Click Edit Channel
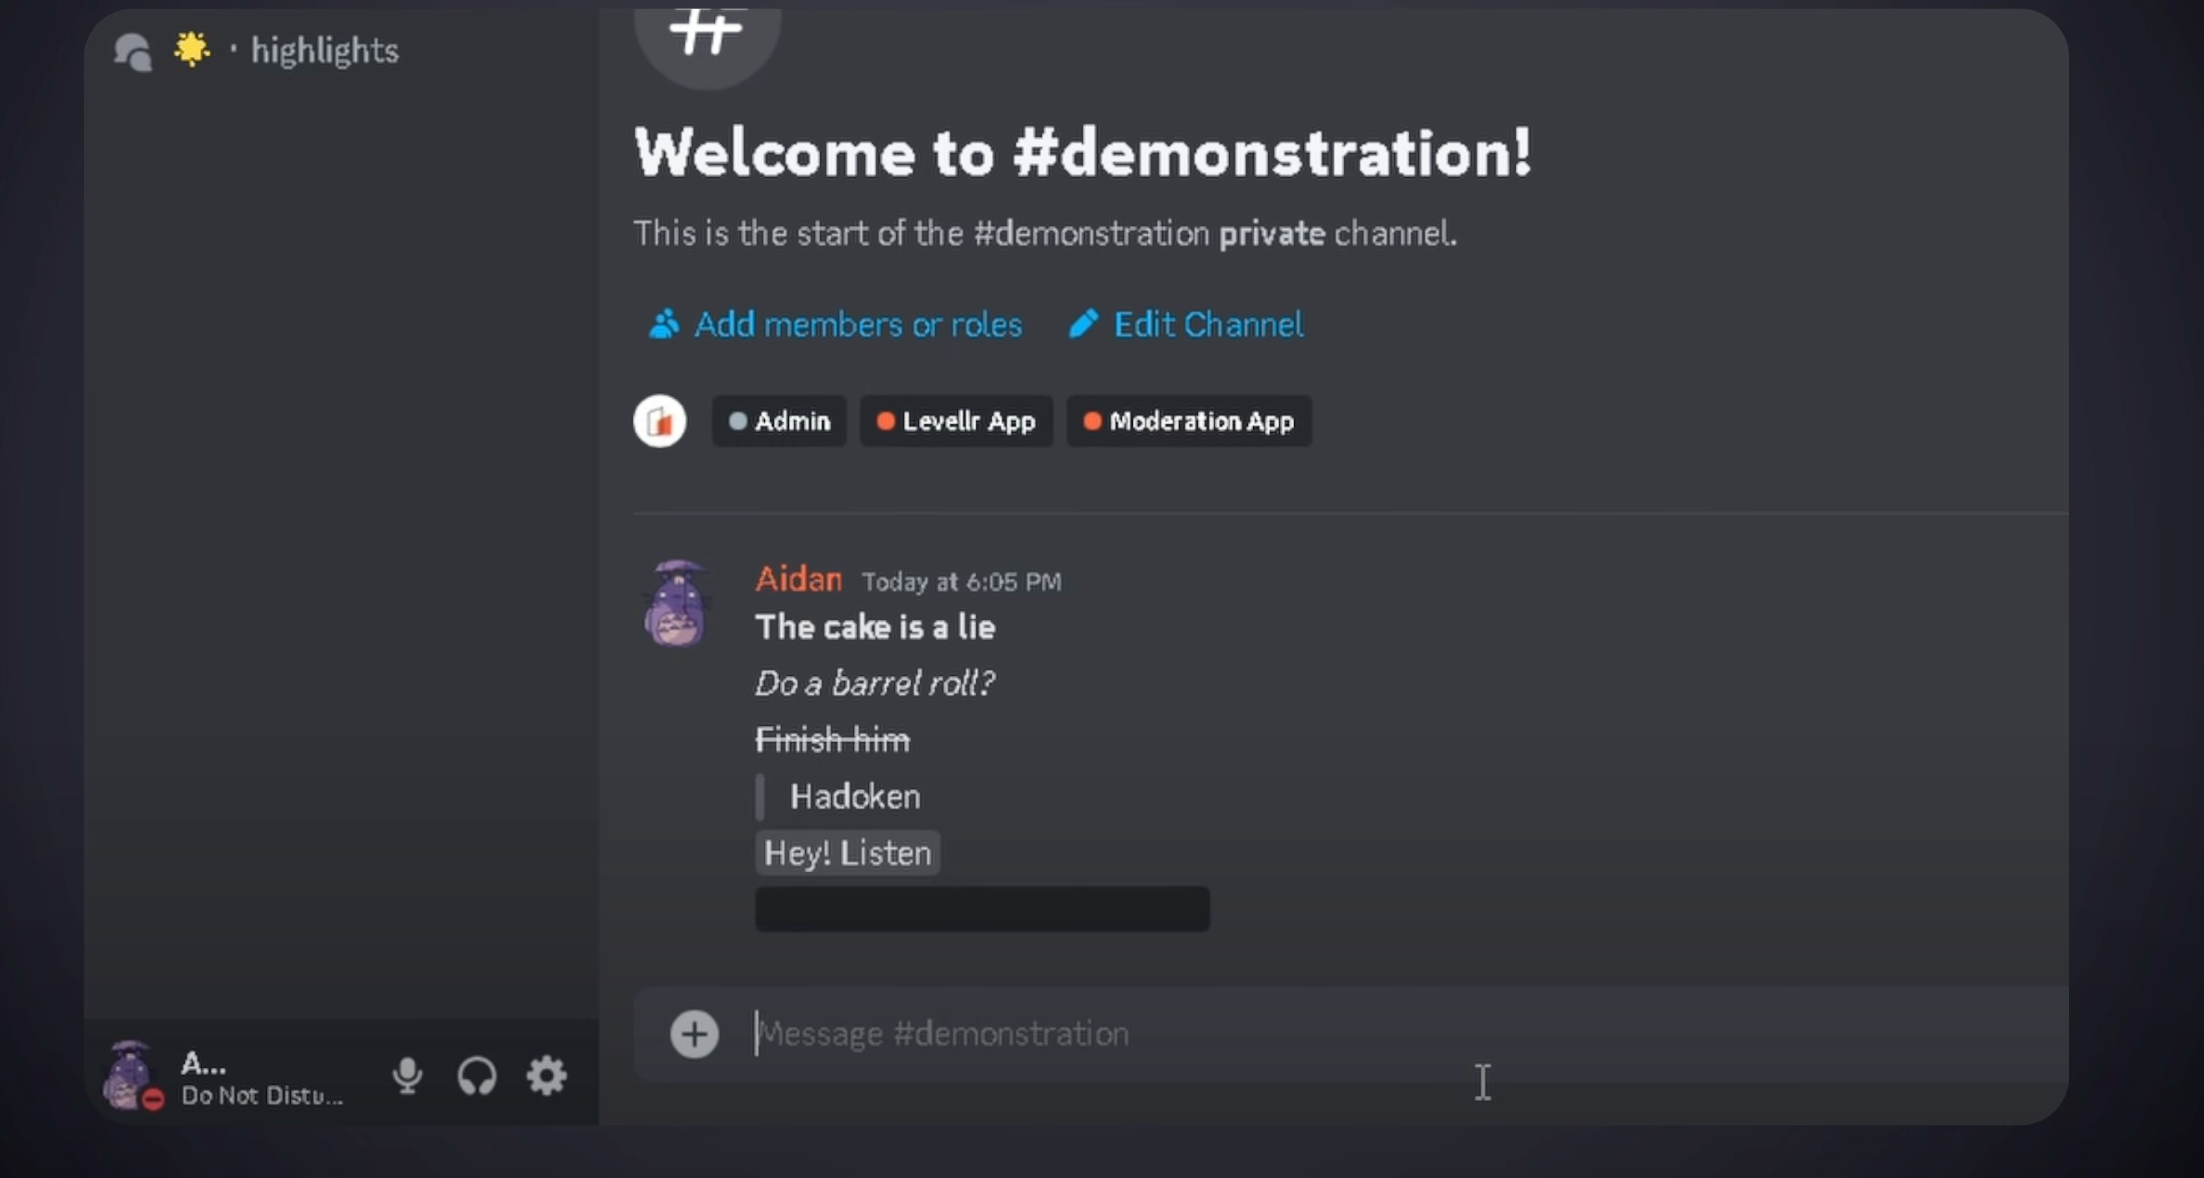This screenshot has width=2204, height=1178. point(1208,324)
